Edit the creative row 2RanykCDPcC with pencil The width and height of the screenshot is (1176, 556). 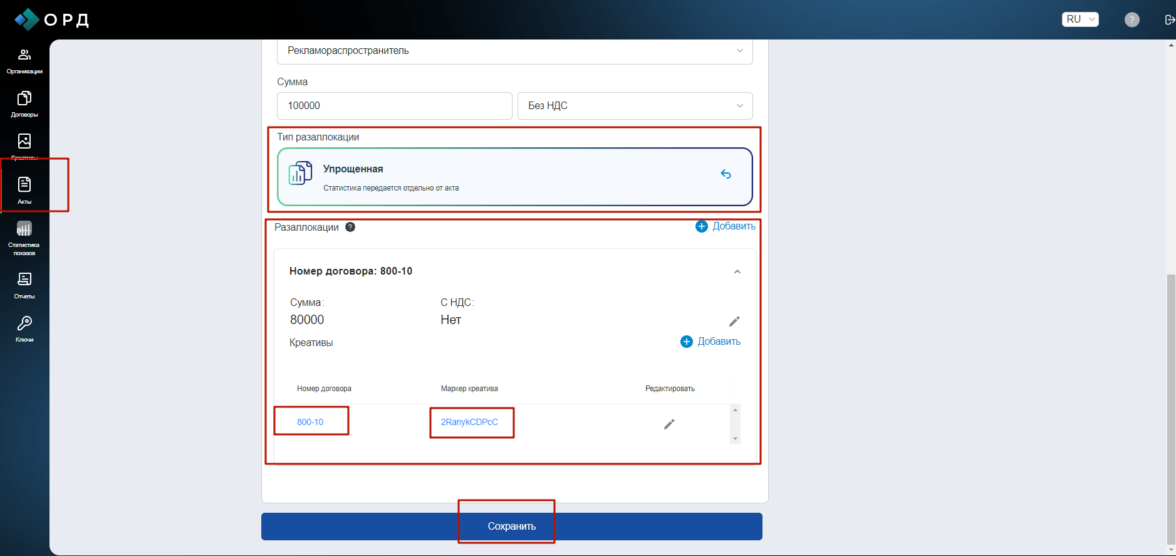click(669, 424)
